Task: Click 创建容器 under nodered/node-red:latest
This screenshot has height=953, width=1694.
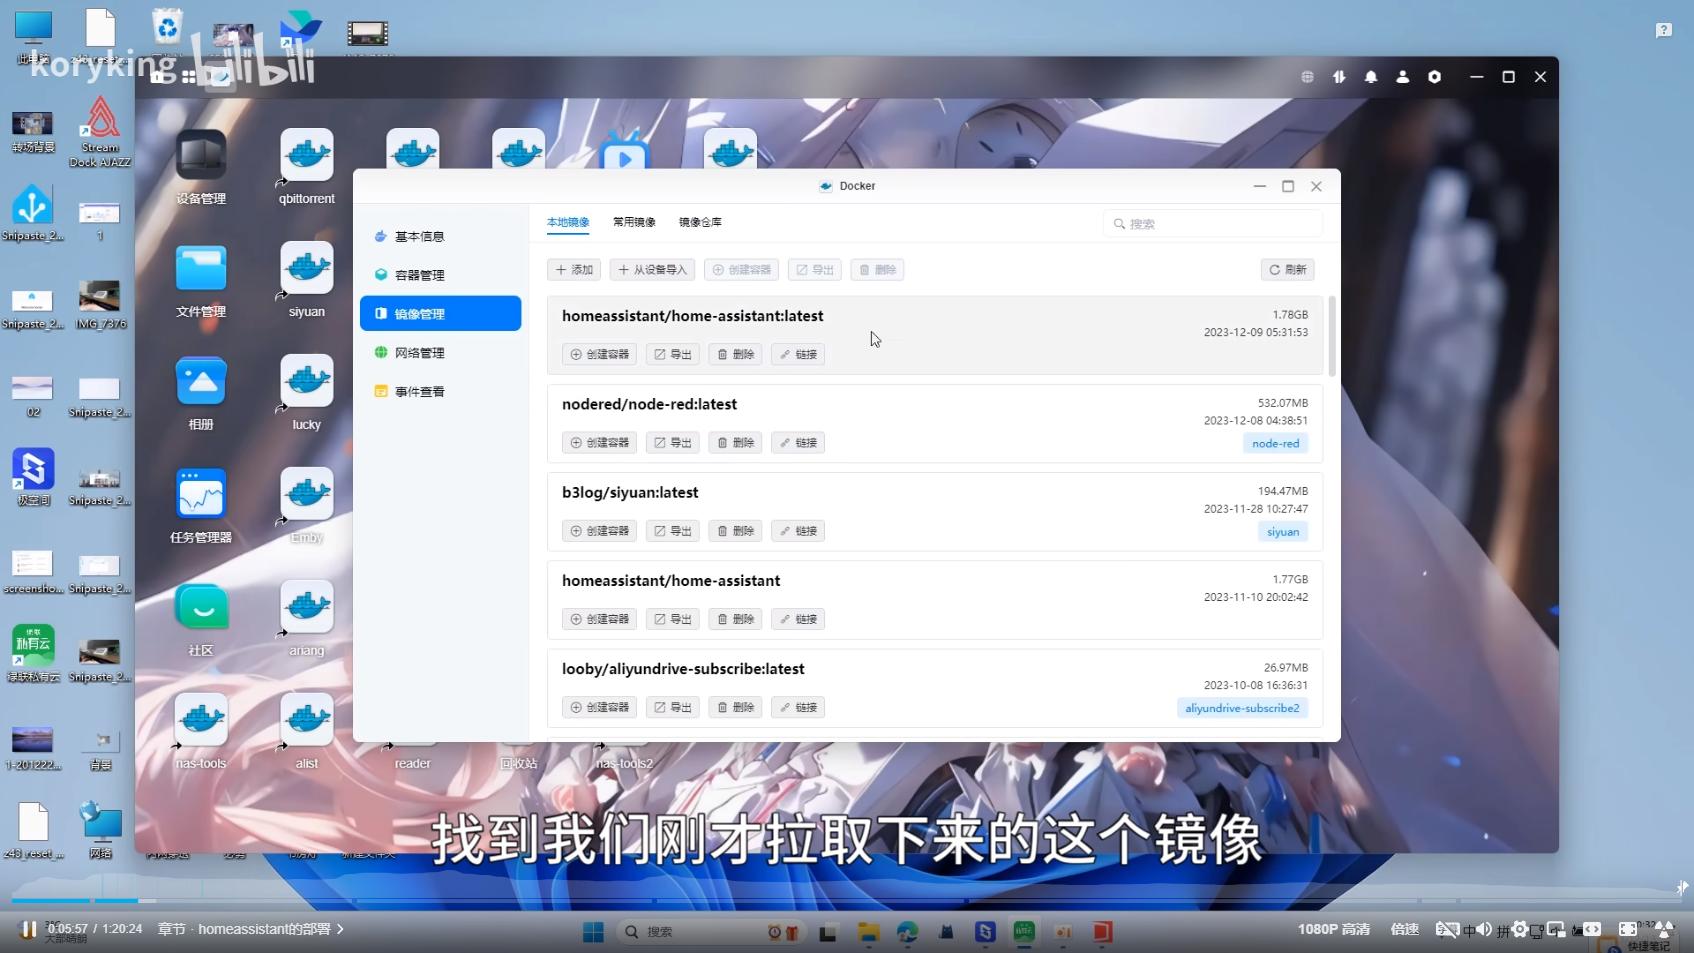Action: pyautogui.click(x=599, y=443)
